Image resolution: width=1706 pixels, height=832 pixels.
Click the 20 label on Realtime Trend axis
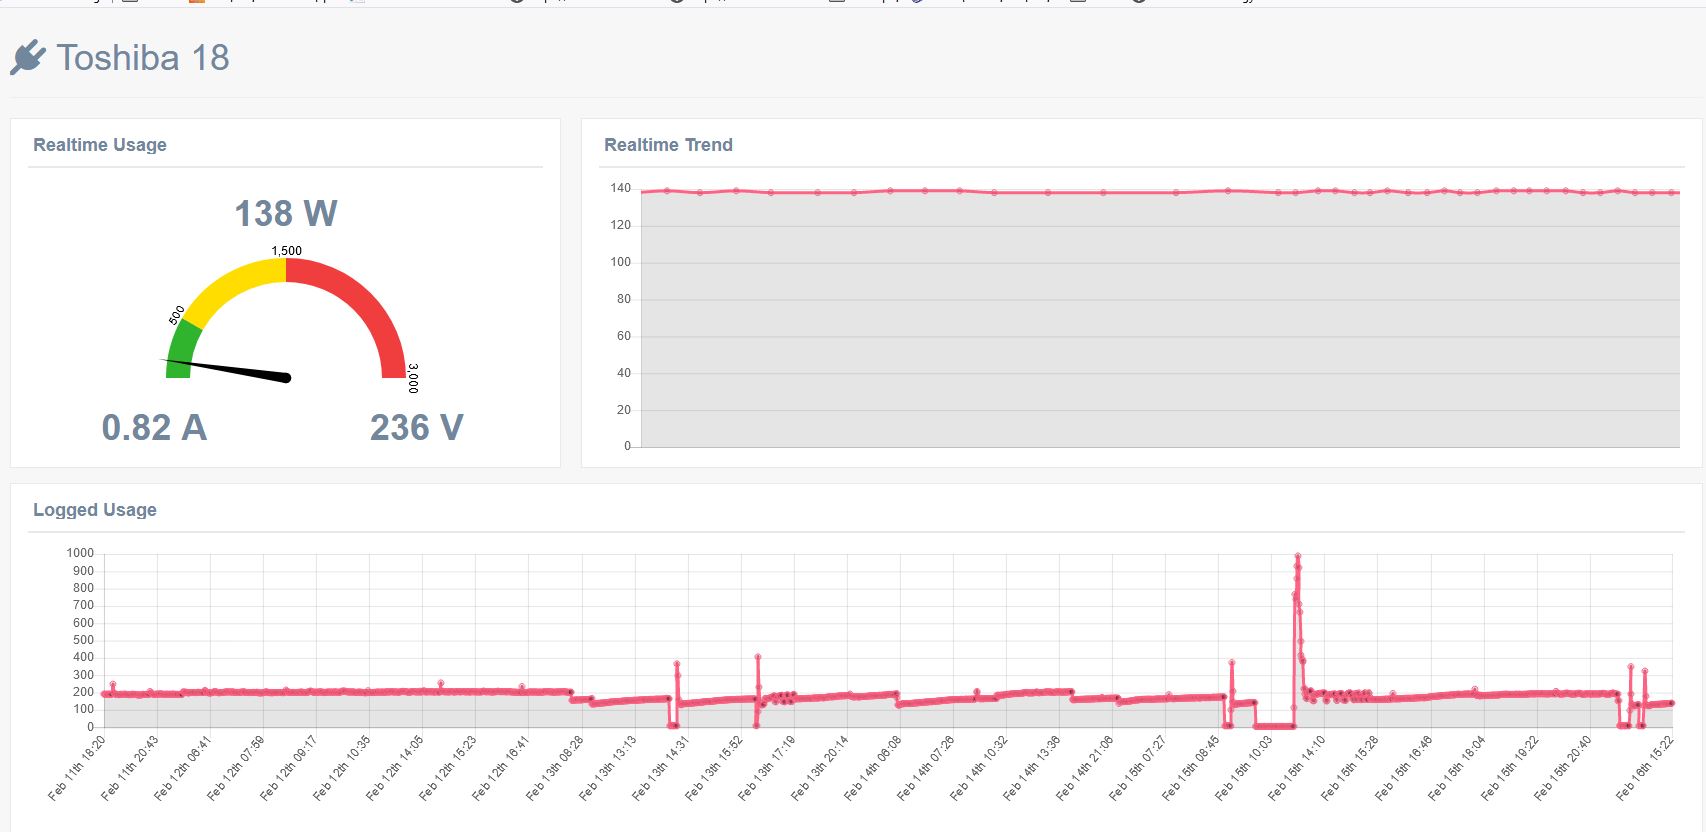coord(623,410)
